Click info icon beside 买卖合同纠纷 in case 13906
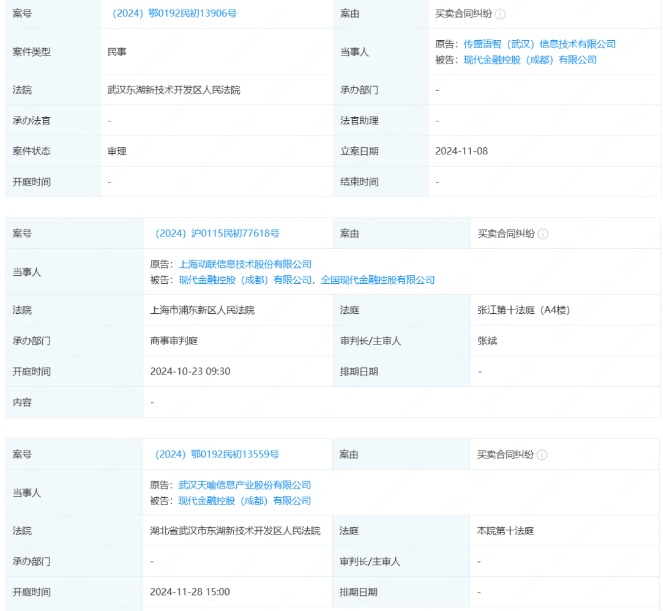The height and width of the screenshot is (611, 663). pos(500,14)
